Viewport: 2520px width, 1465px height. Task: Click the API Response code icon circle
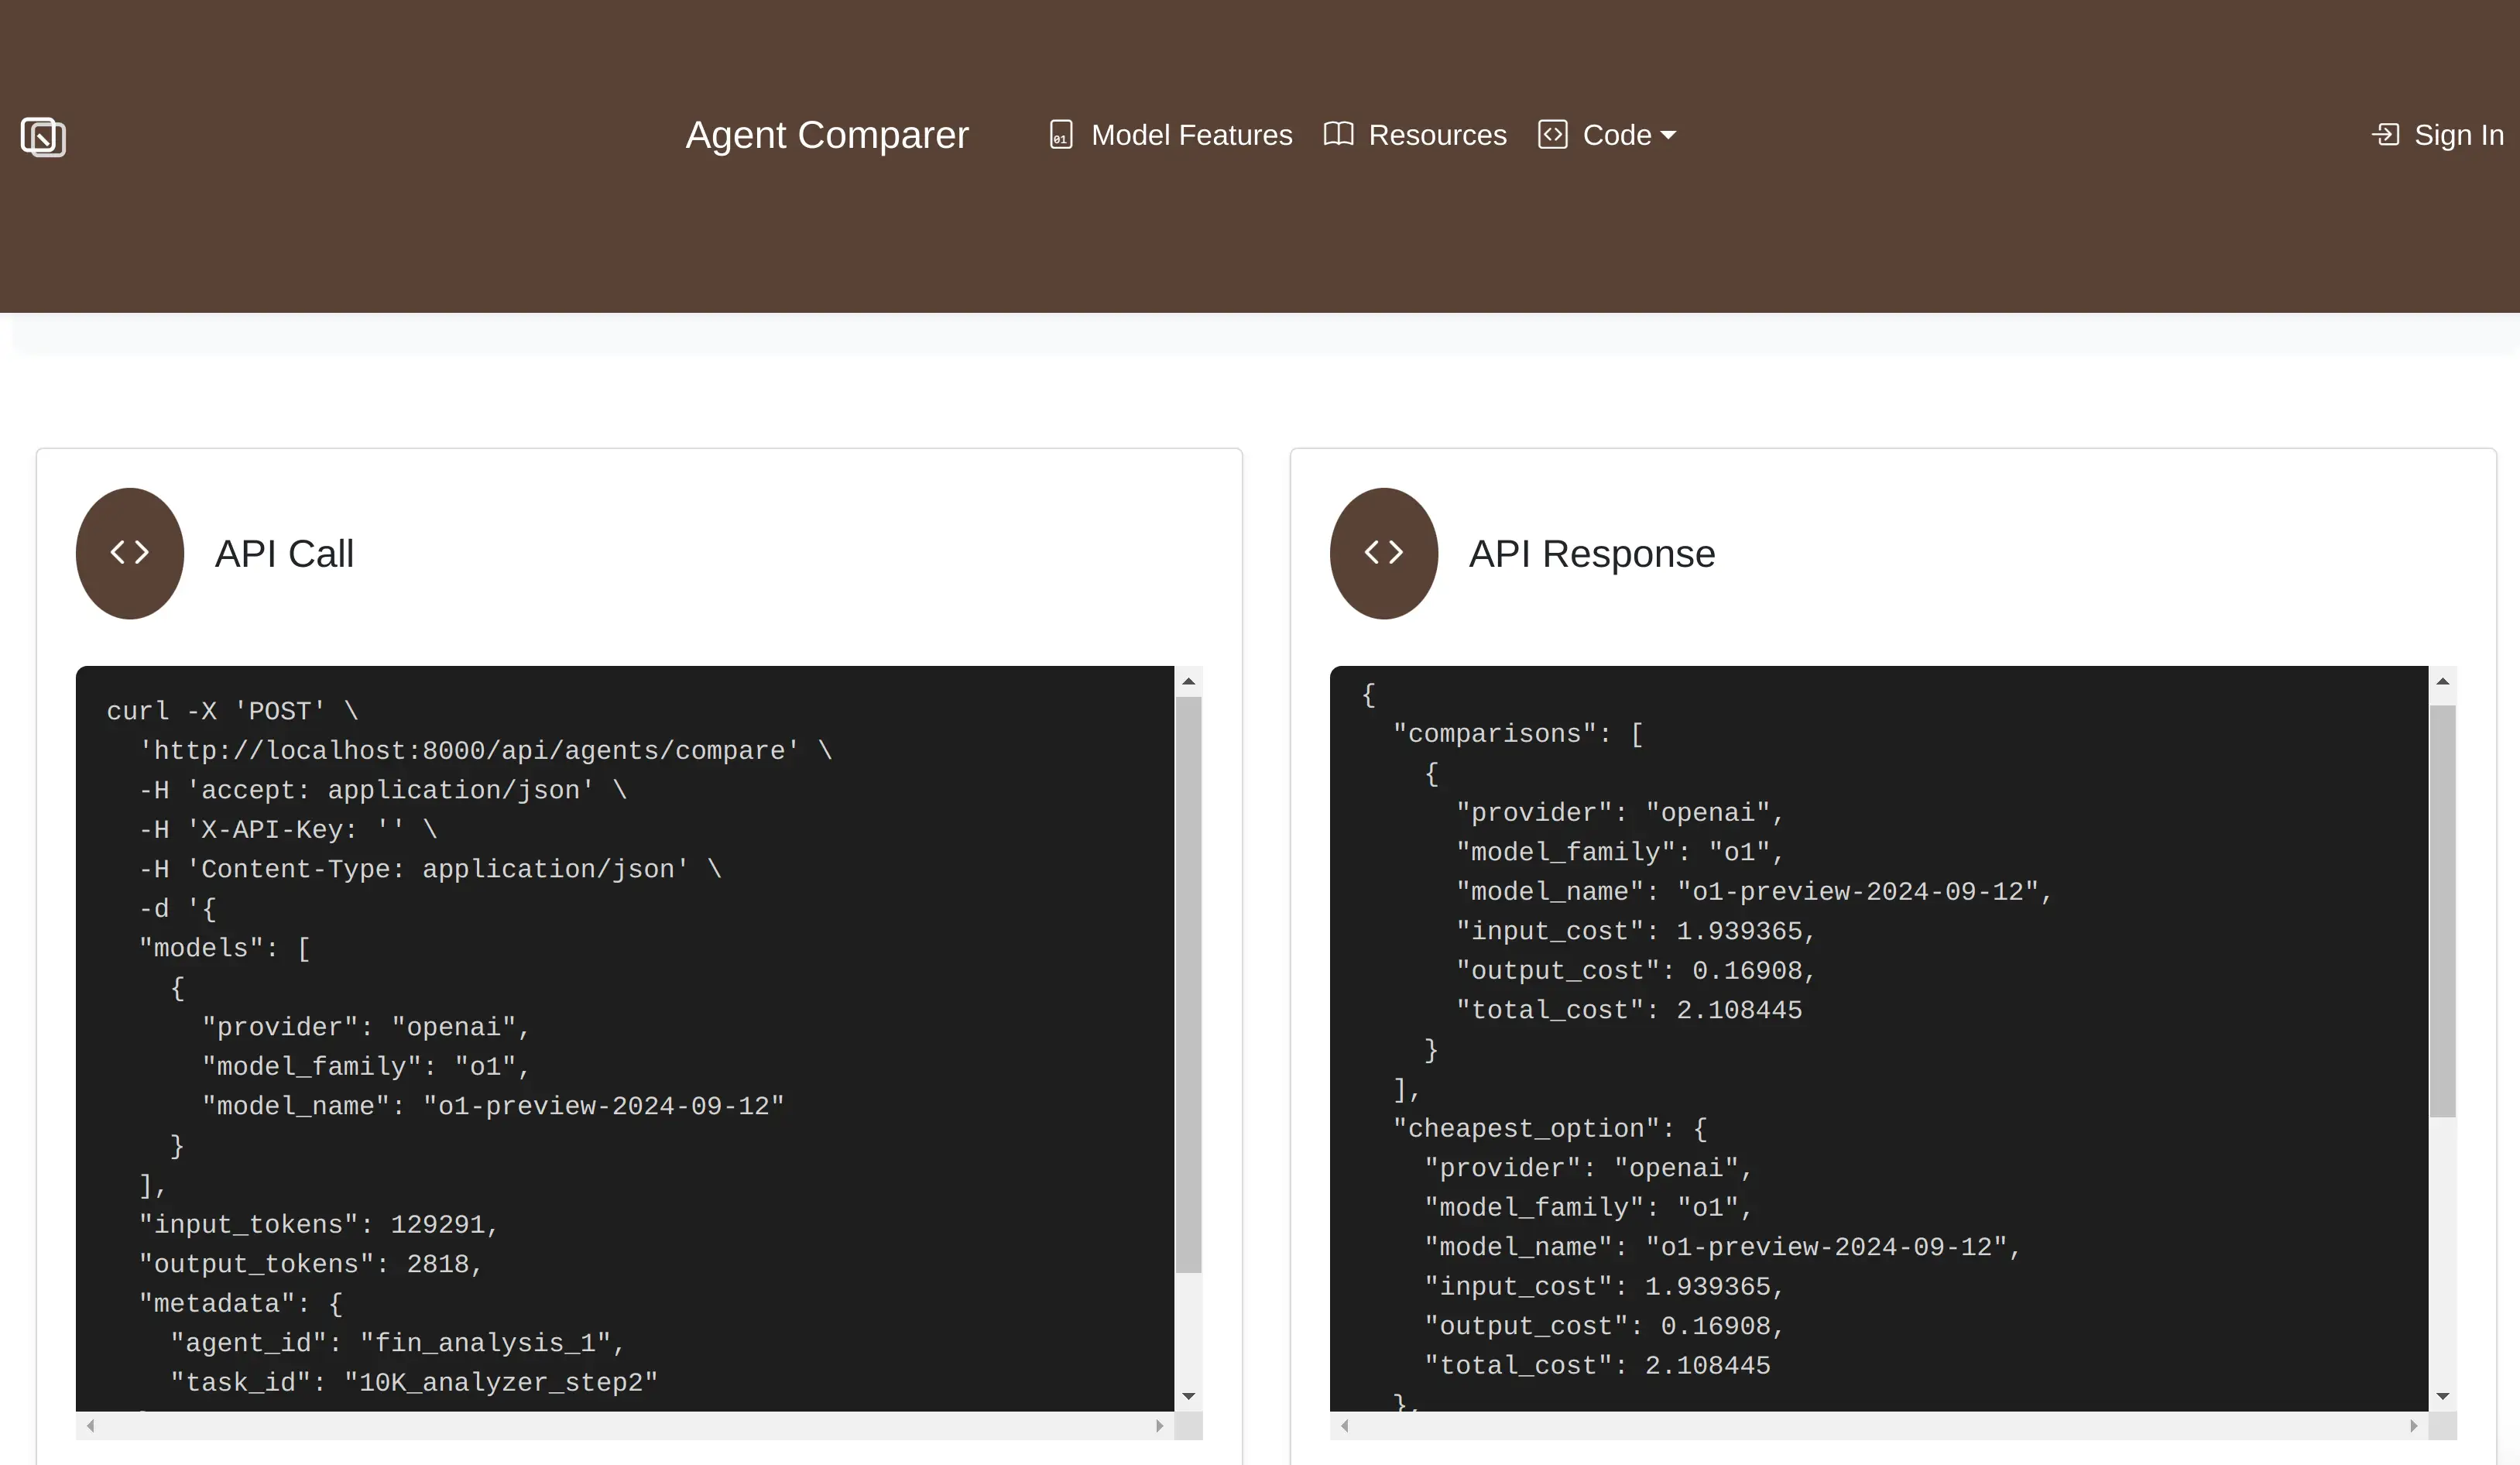(1384, 553)
